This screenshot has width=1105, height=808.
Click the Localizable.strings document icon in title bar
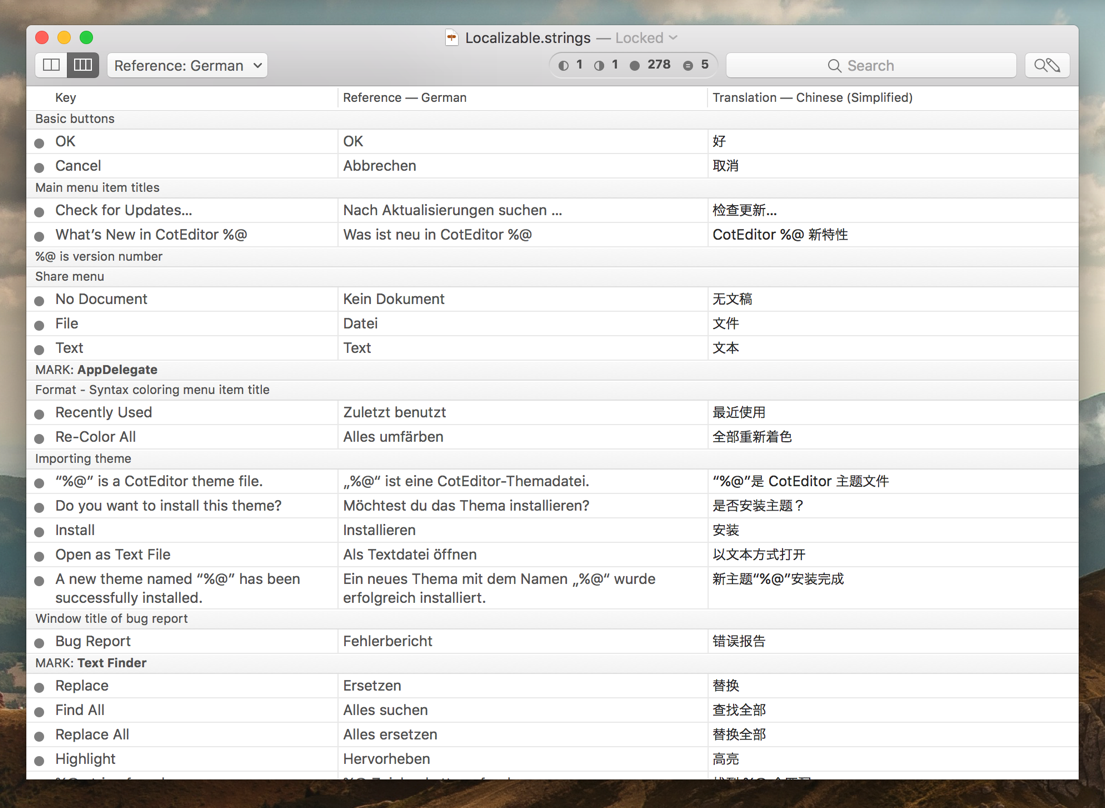[x=452, y=38]
